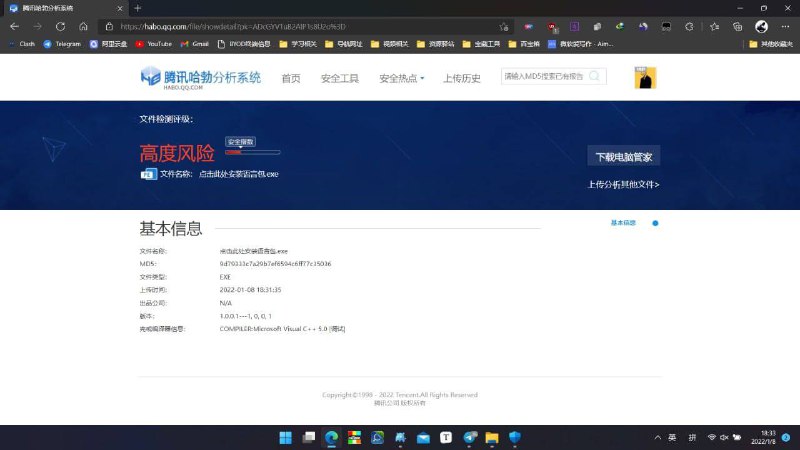Click the browser Back arrow

14,27
